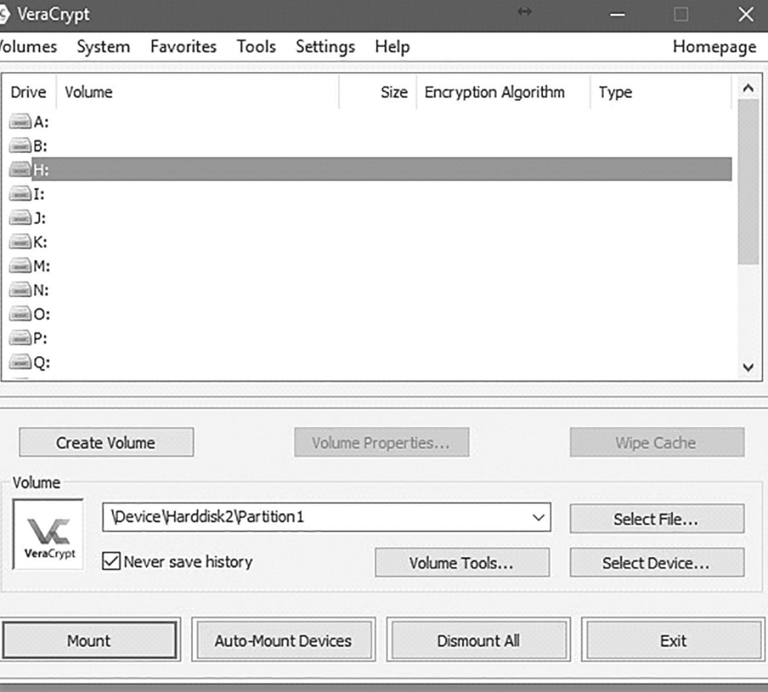Click the VeraCrypt title bar app icon
The height and width of the screenshot is (692, 768).
tap(4, 14)
